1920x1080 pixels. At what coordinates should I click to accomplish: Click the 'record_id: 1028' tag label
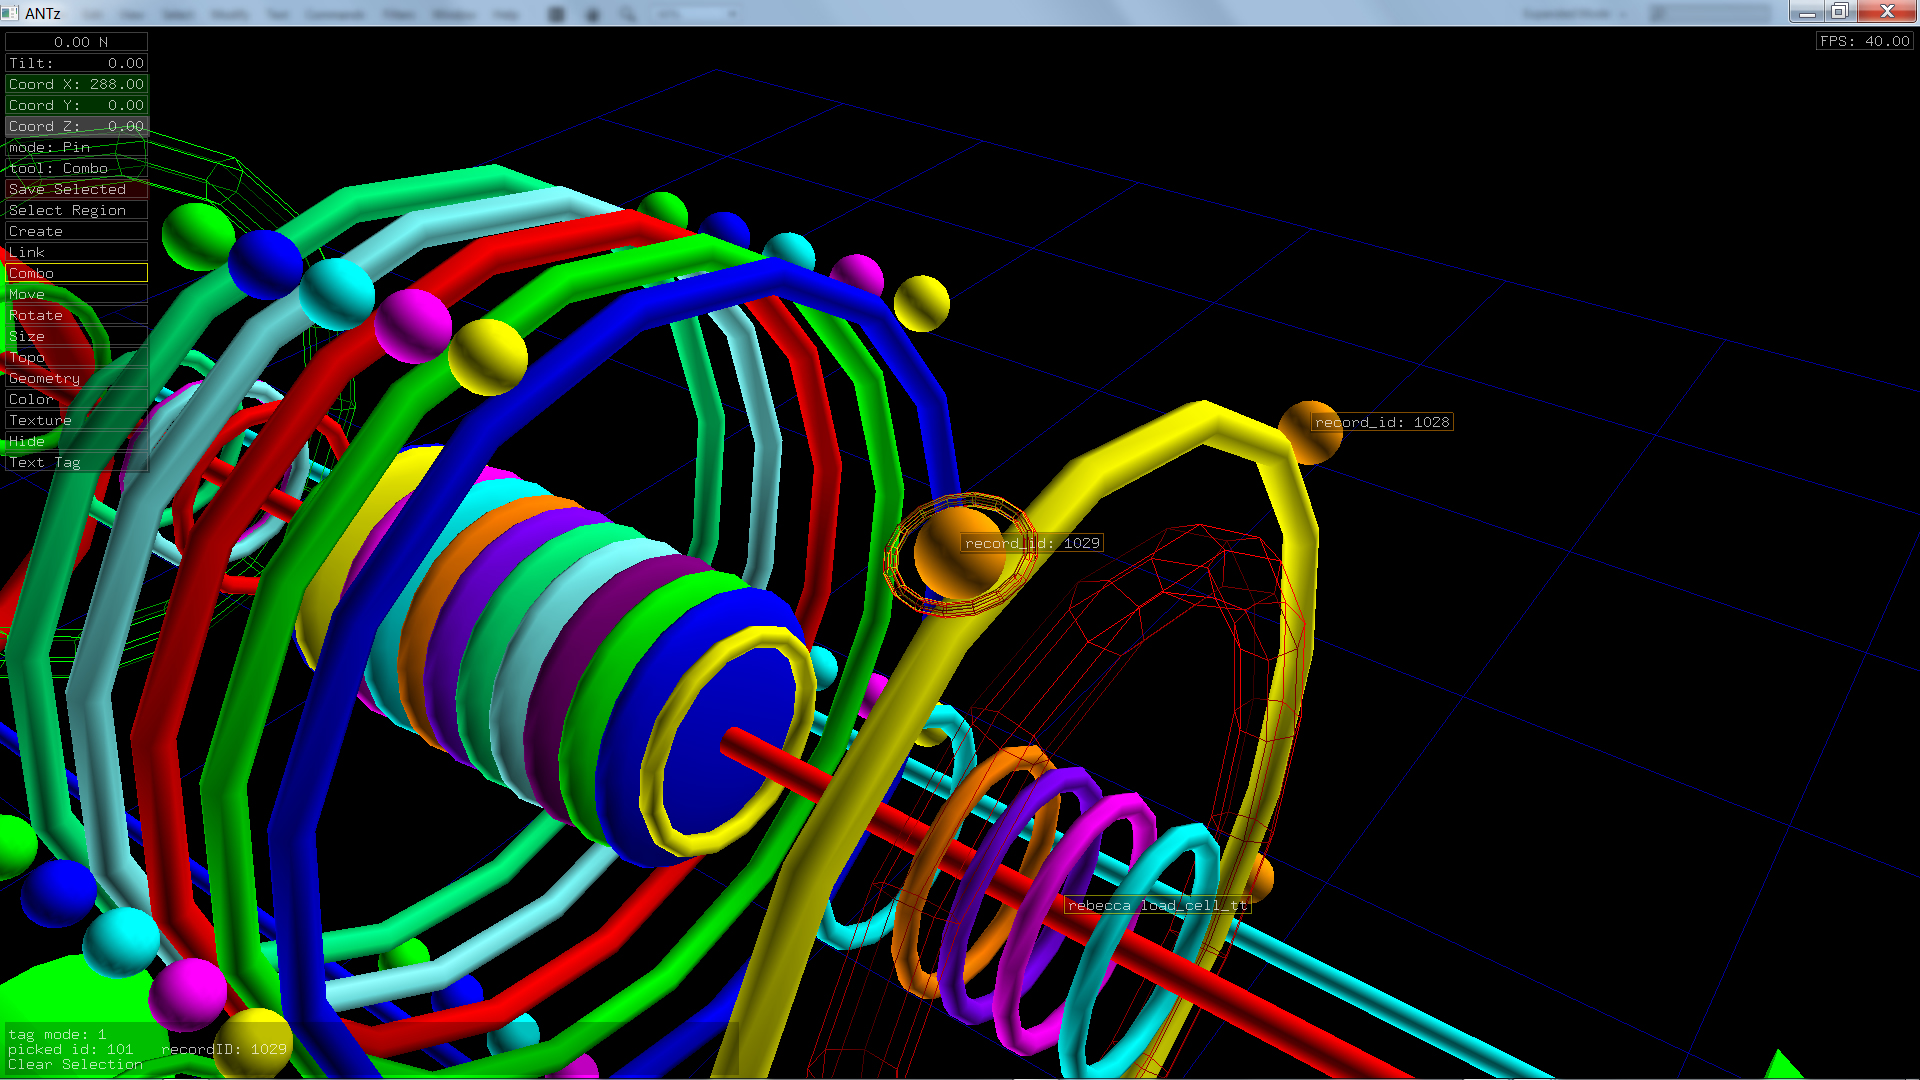(x=1382, y=422)
